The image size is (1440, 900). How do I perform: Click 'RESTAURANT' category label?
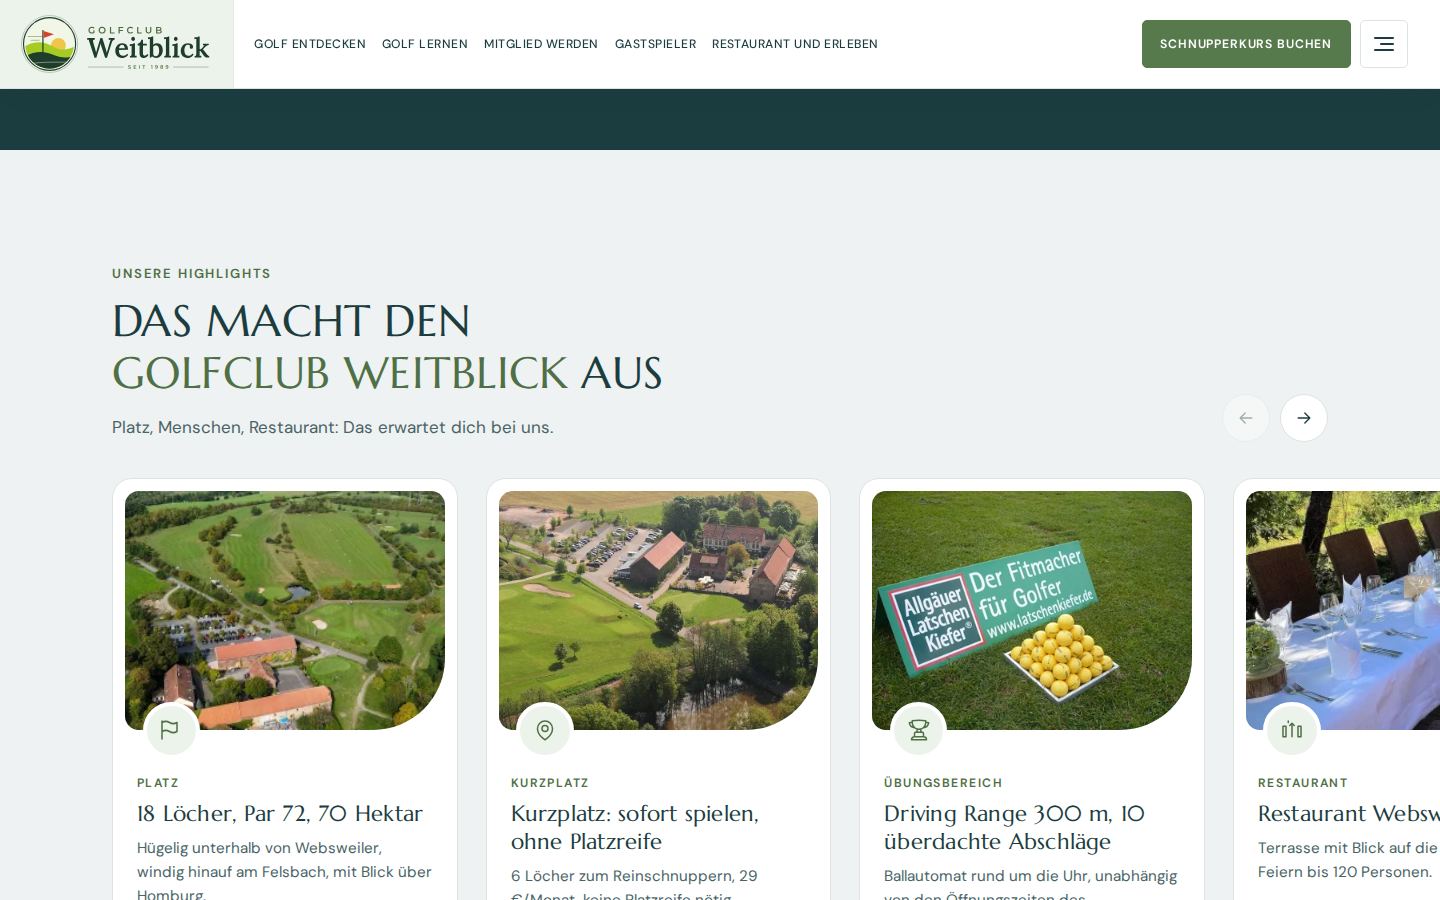(1303, 783)
